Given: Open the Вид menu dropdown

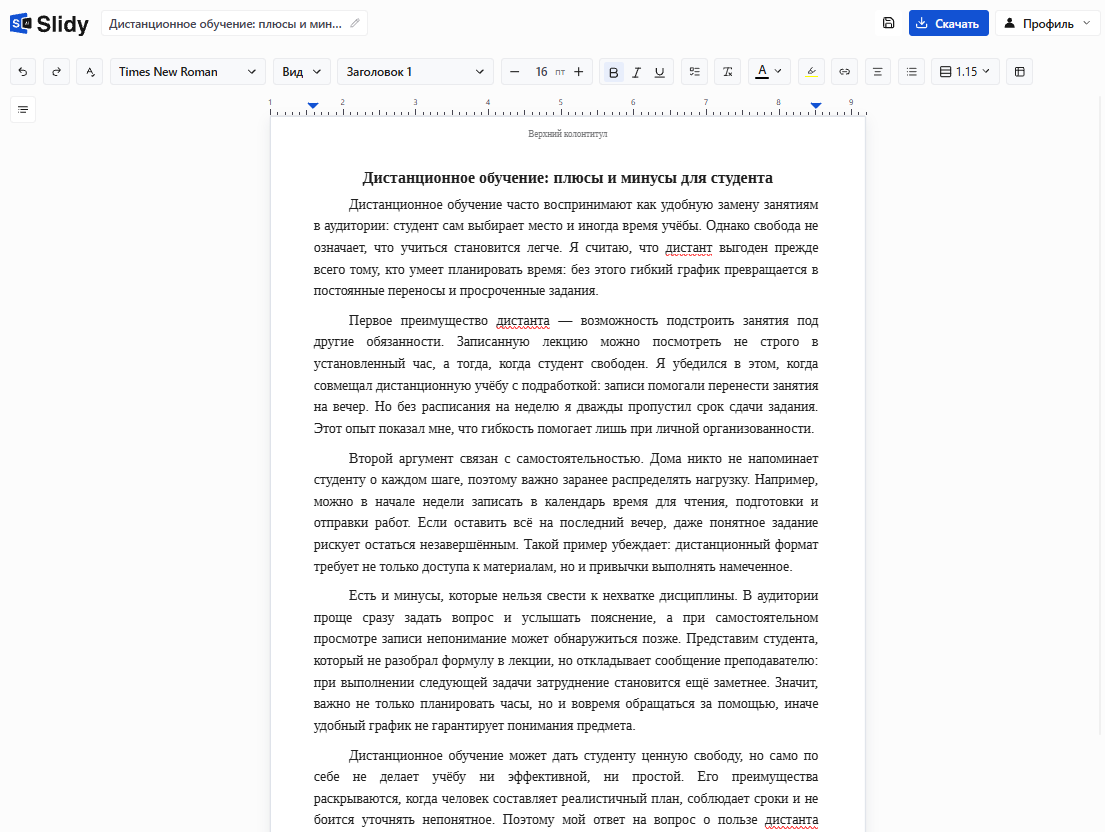Looking at the screenshot, I should [x=302, y=72].
